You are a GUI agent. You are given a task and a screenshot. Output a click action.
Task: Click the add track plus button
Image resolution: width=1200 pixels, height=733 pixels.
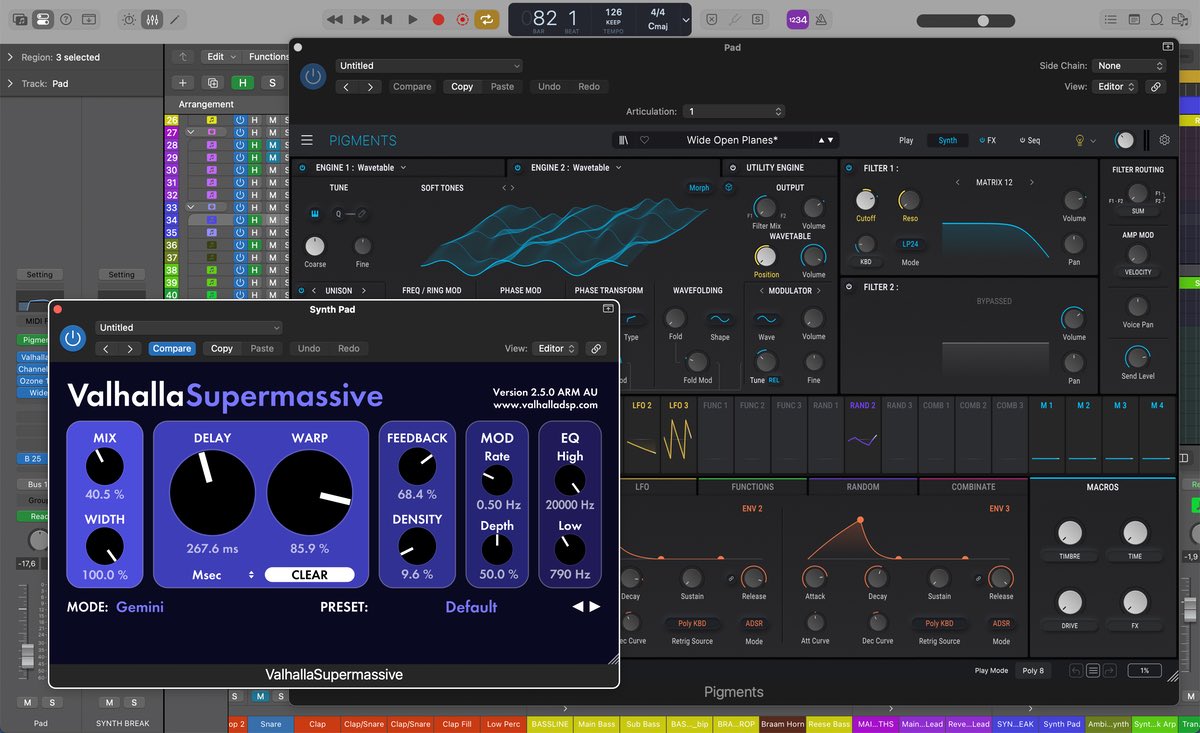click(x=183, y=83)
